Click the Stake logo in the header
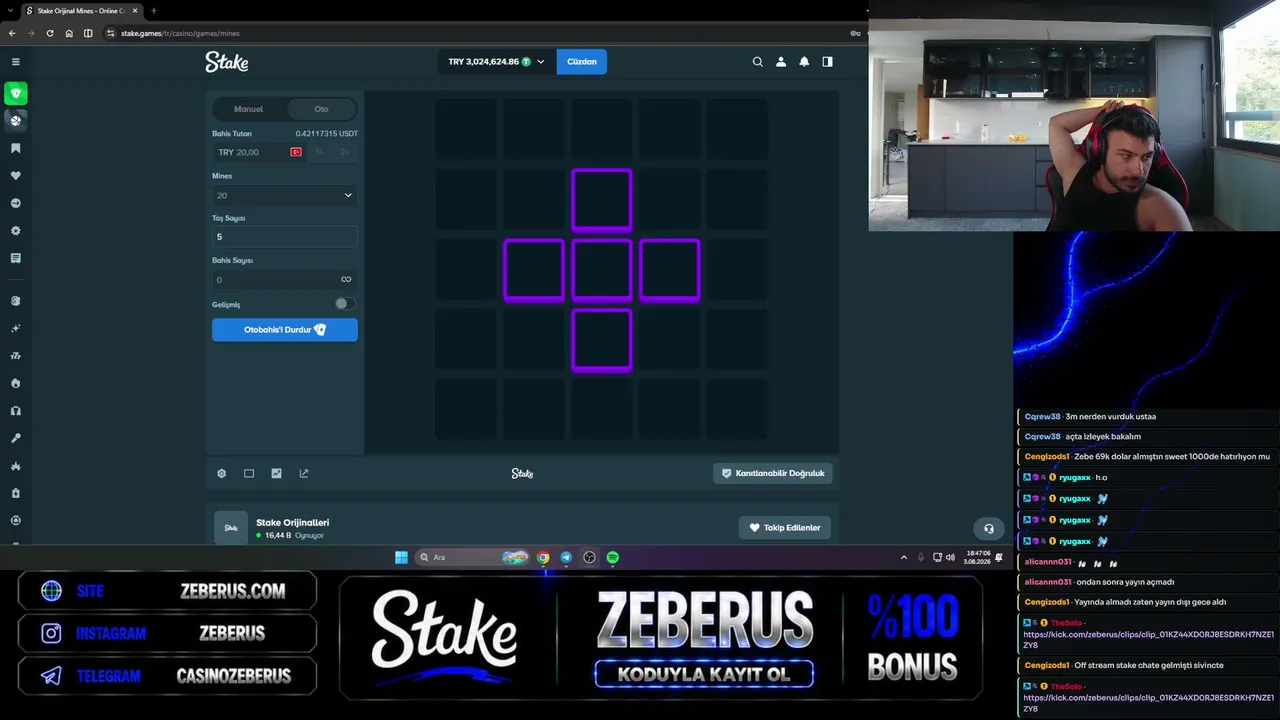 (x=227, y=62)
